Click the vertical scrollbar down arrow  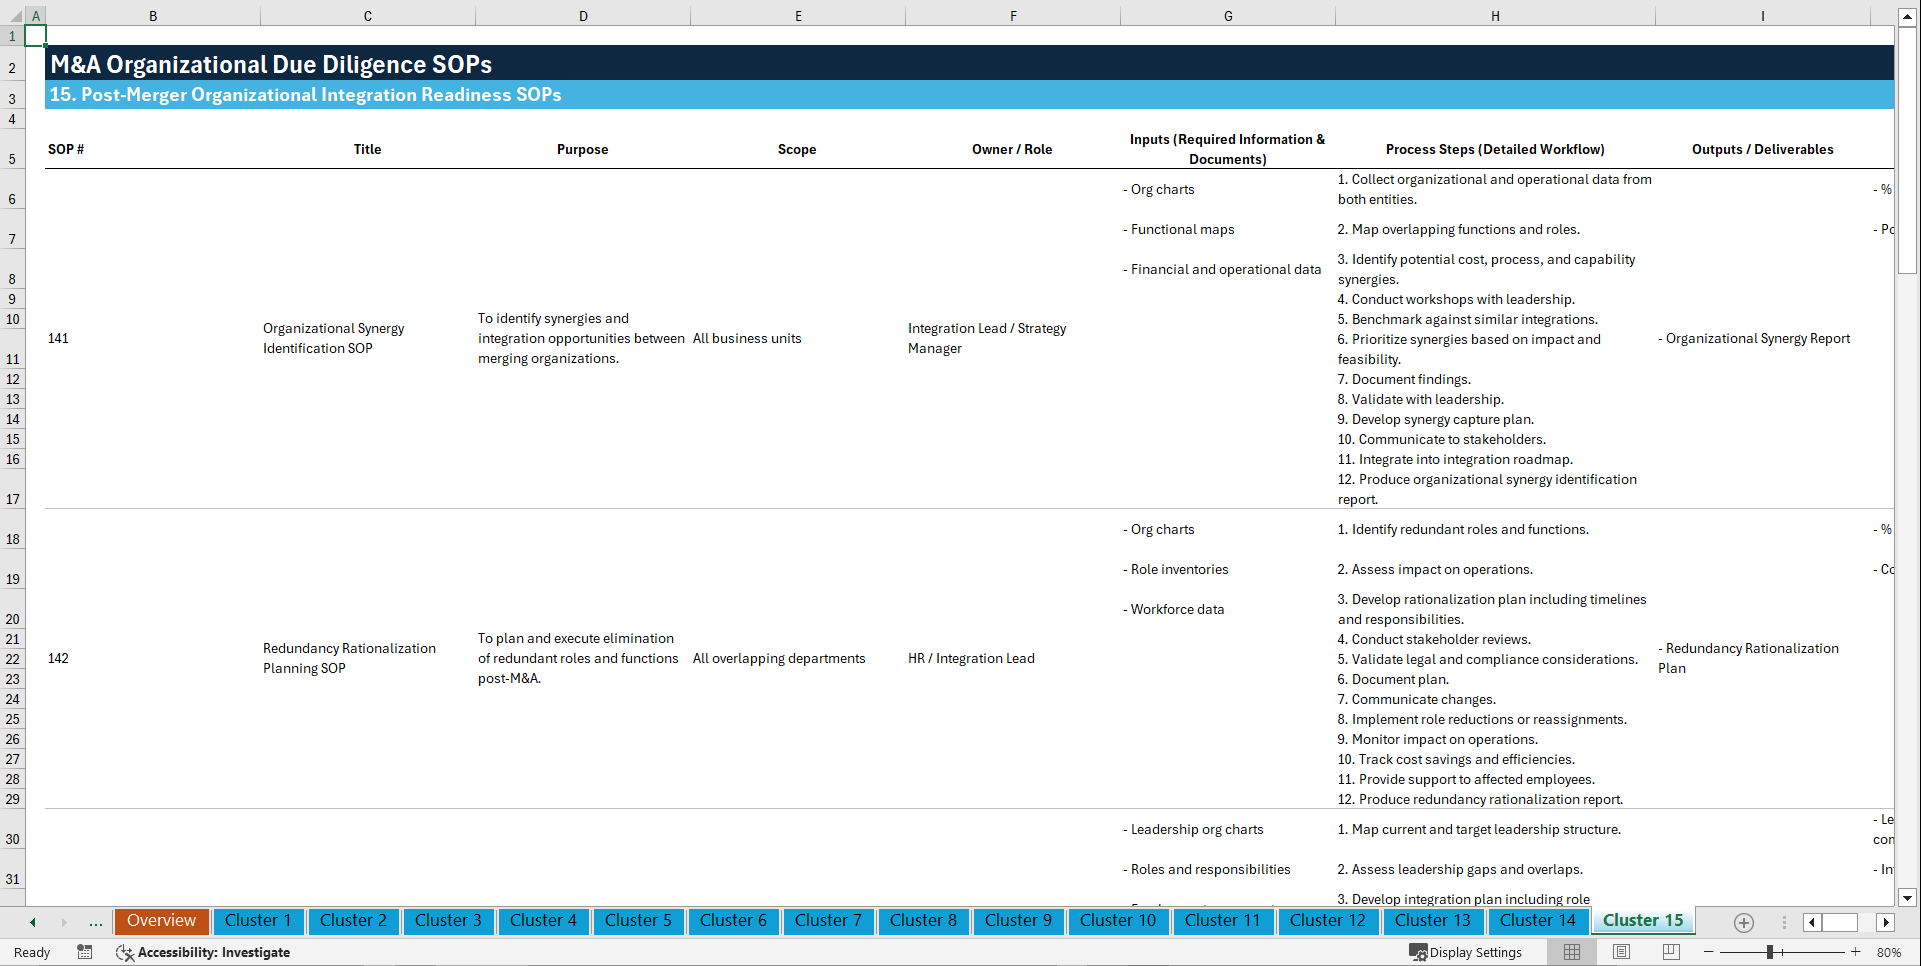click(x=1909, y=897)
